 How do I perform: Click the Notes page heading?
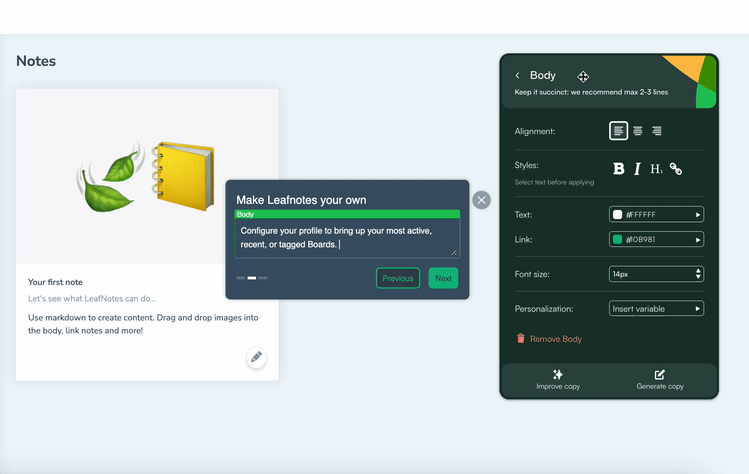pyautogui.click(x=36, y=61)
